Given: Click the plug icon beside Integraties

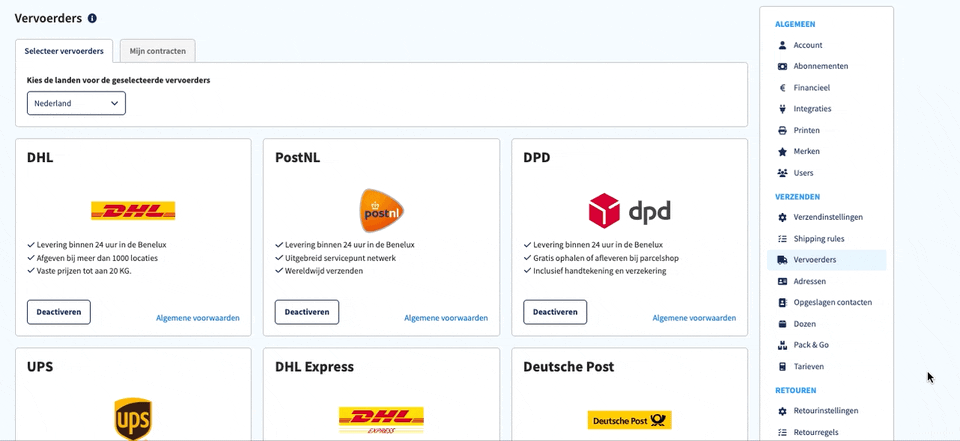Looking at the screenshot, I should click(782, 109).
